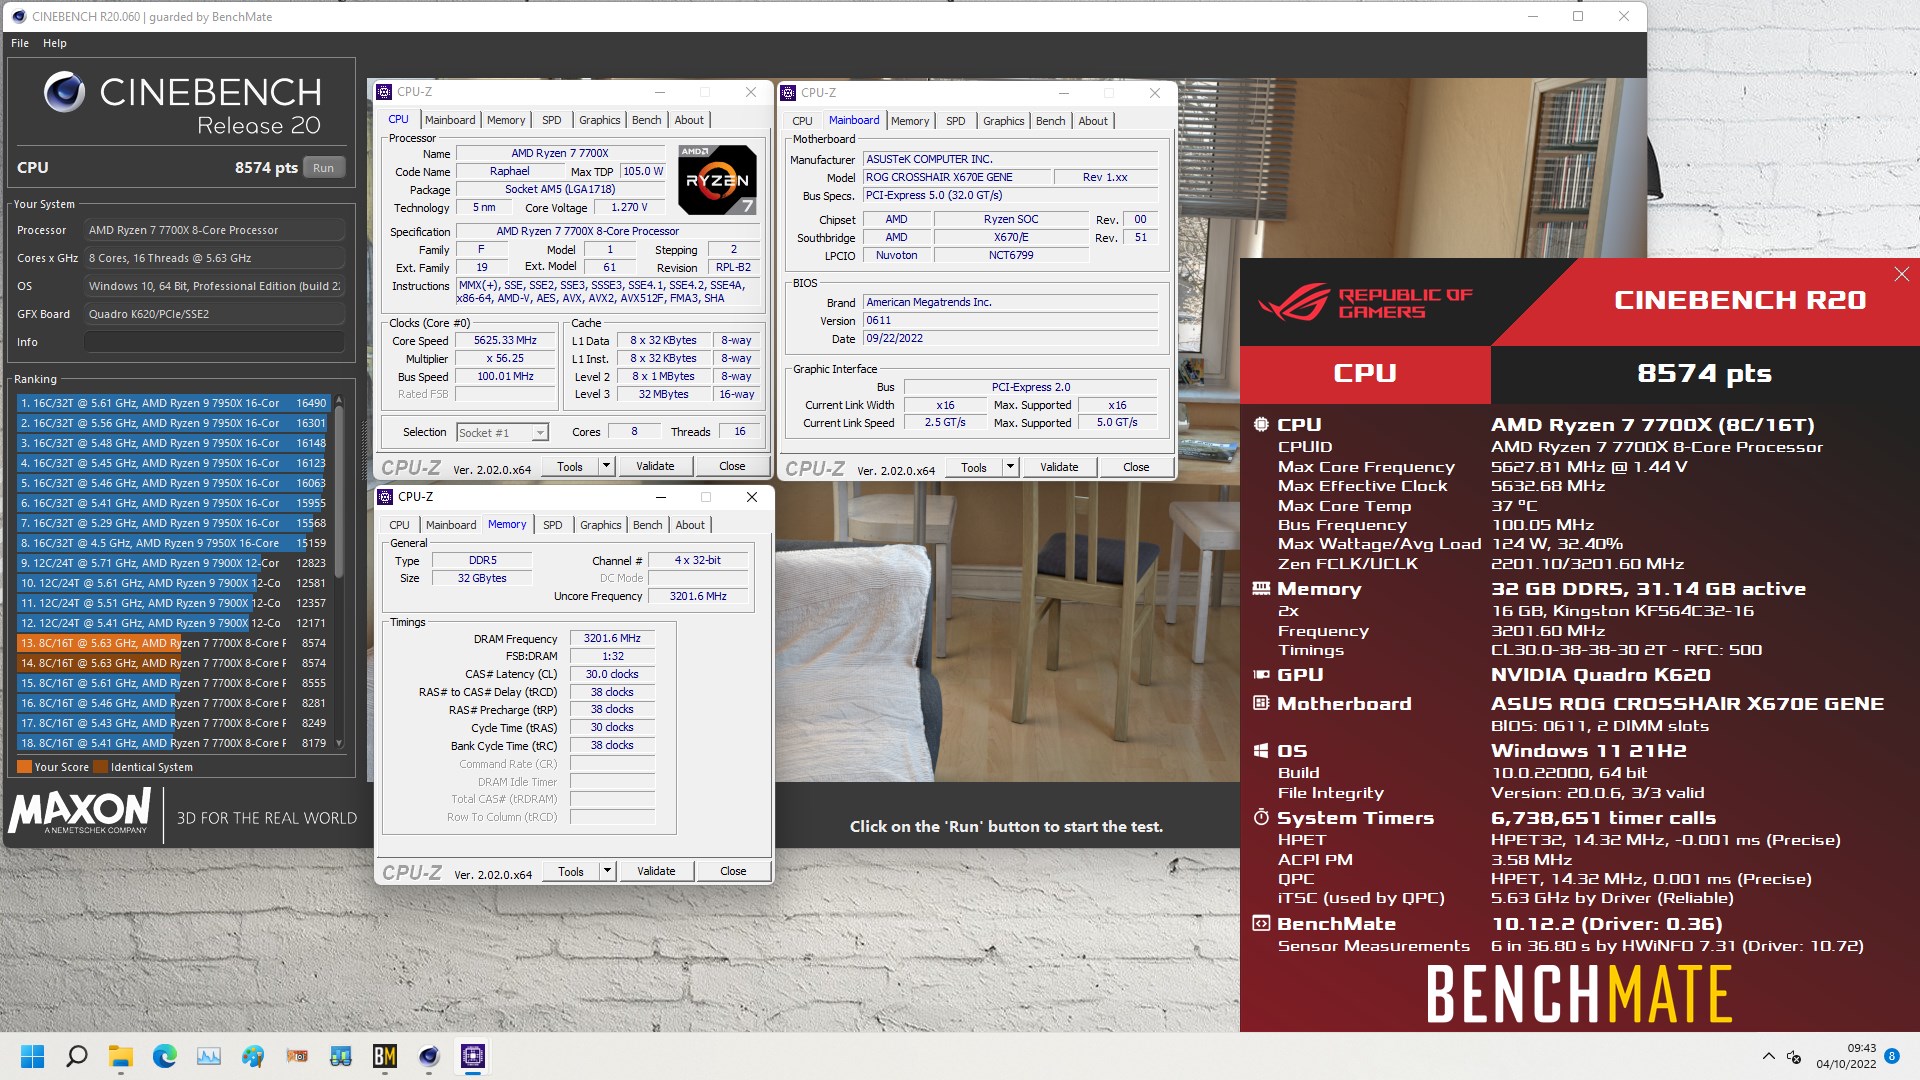1920x1080 pixels.
Task: Click Close button in CPU-Z Memory window
Action: [x=733, y=871]
